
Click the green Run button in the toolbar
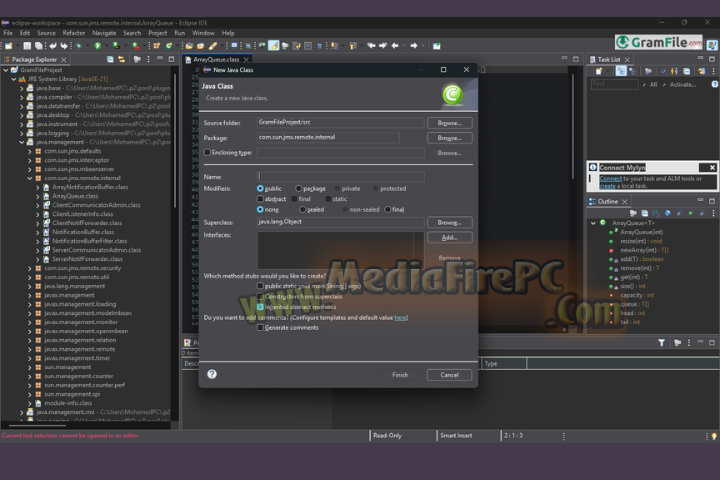click(x=97, y=46)
